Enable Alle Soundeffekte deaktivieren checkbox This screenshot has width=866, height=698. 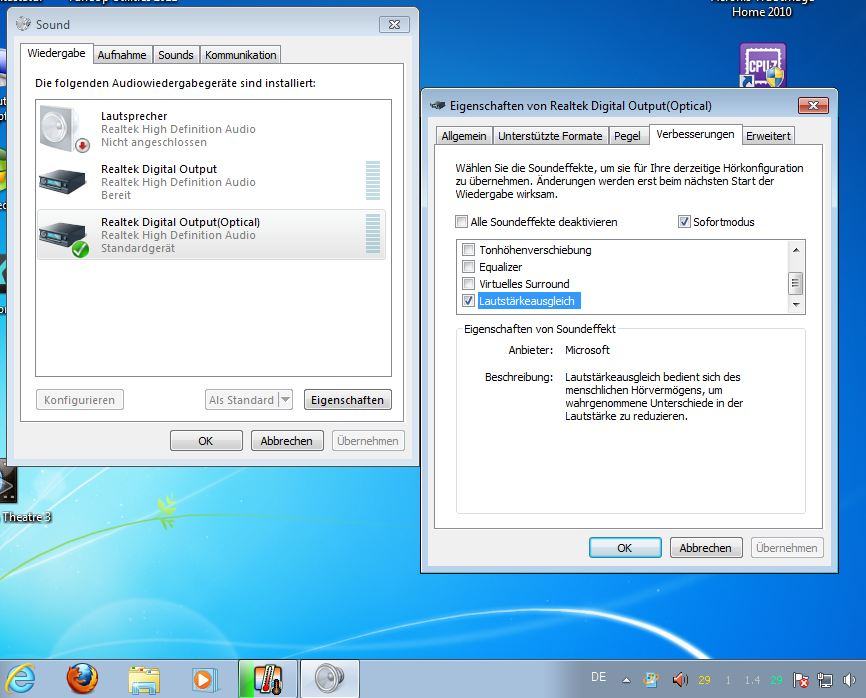(x=461, y=221)
